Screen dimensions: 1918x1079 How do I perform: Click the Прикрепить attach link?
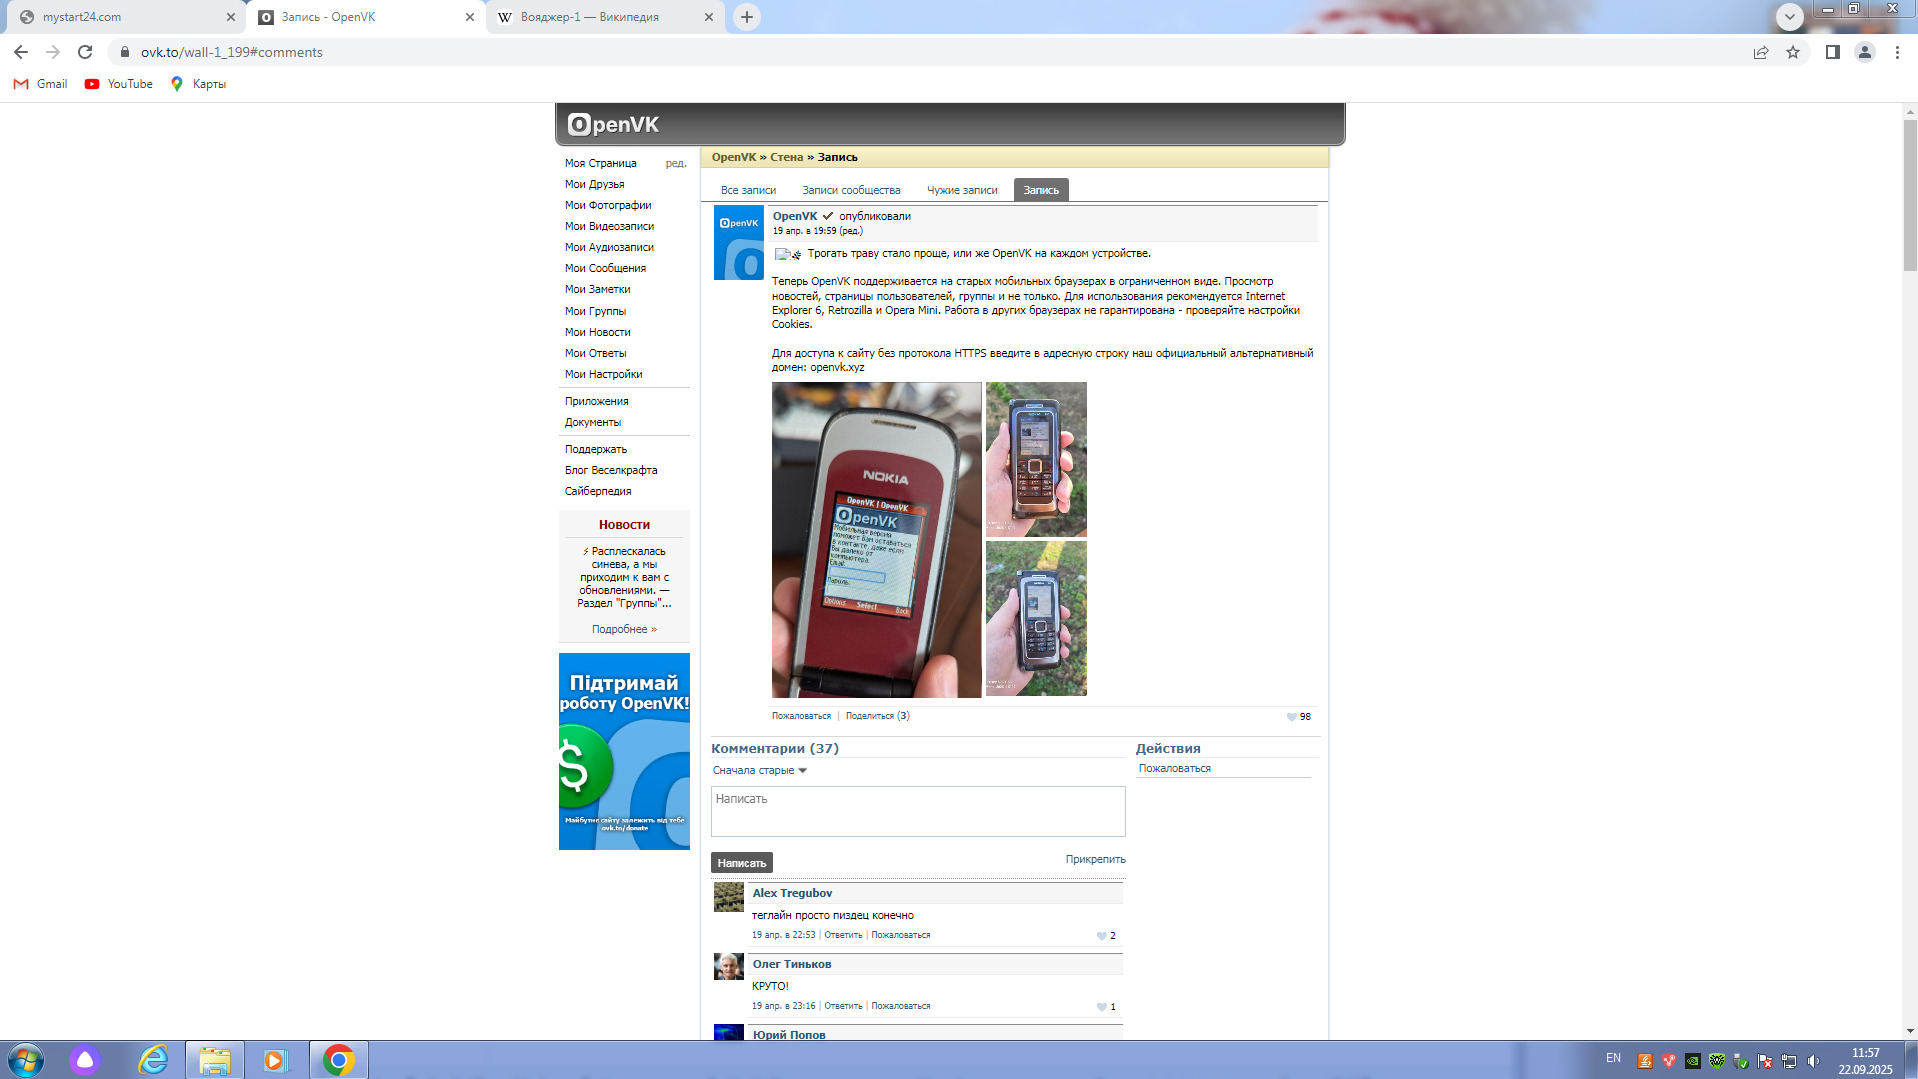pos(1095,860)
